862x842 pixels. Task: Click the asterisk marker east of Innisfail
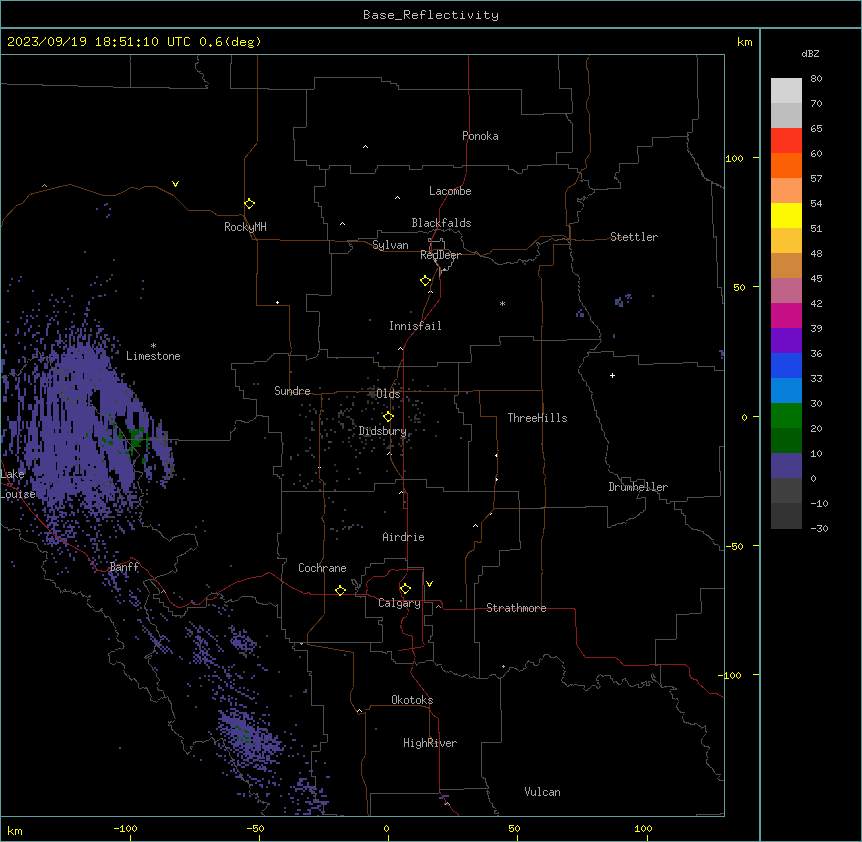[x=502, y=303]
